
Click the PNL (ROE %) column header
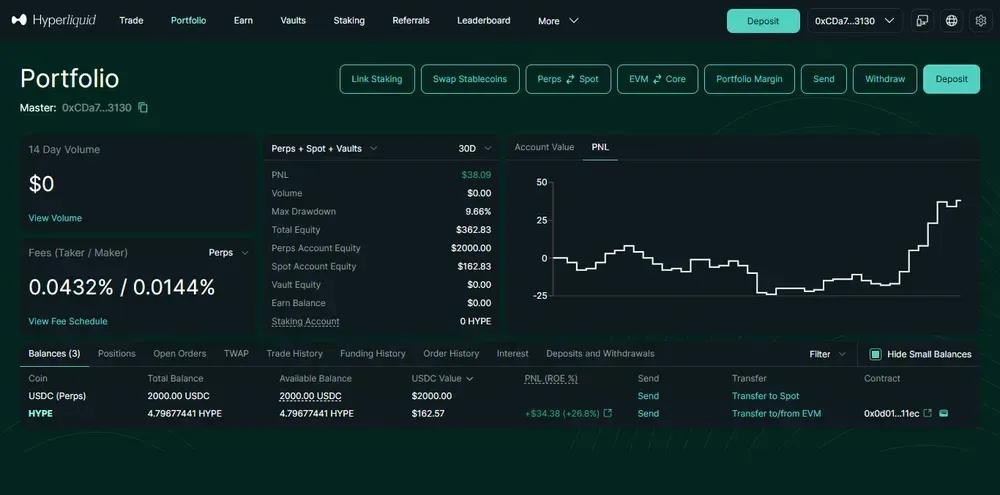tap(551, 378)
